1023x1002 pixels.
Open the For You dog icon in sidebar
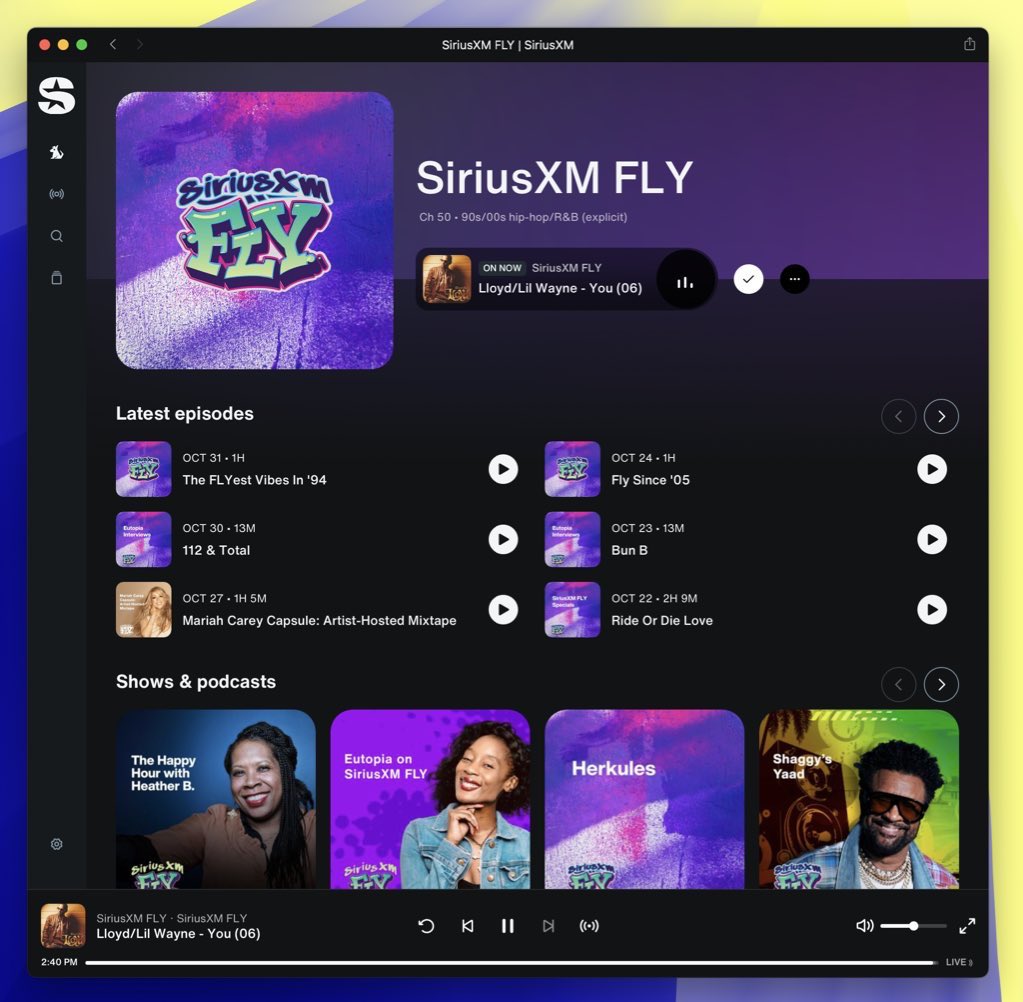pyautogui.click(x=56, y=151)
